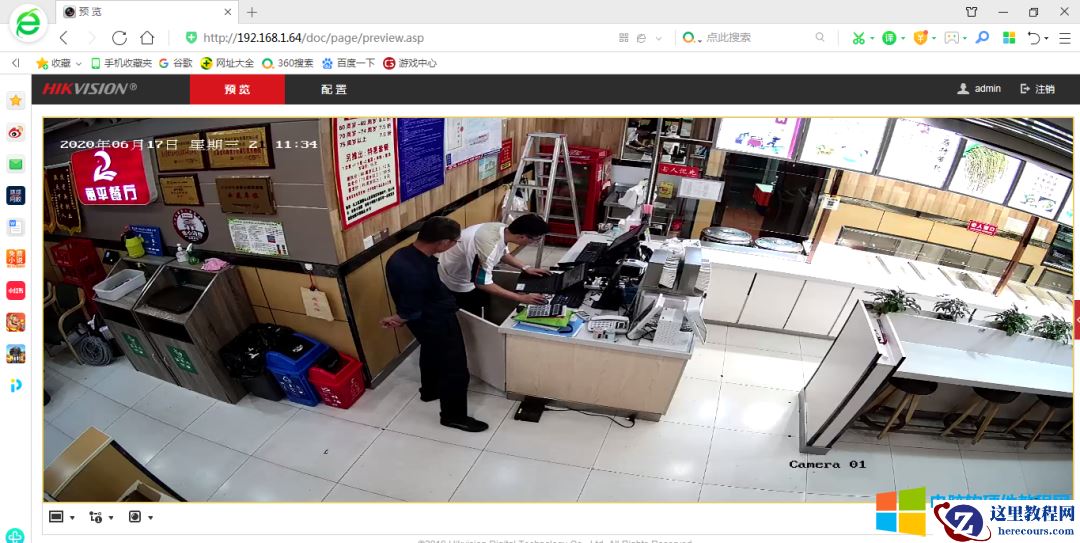Reload the page with the refresh icon

click(119, 38)
